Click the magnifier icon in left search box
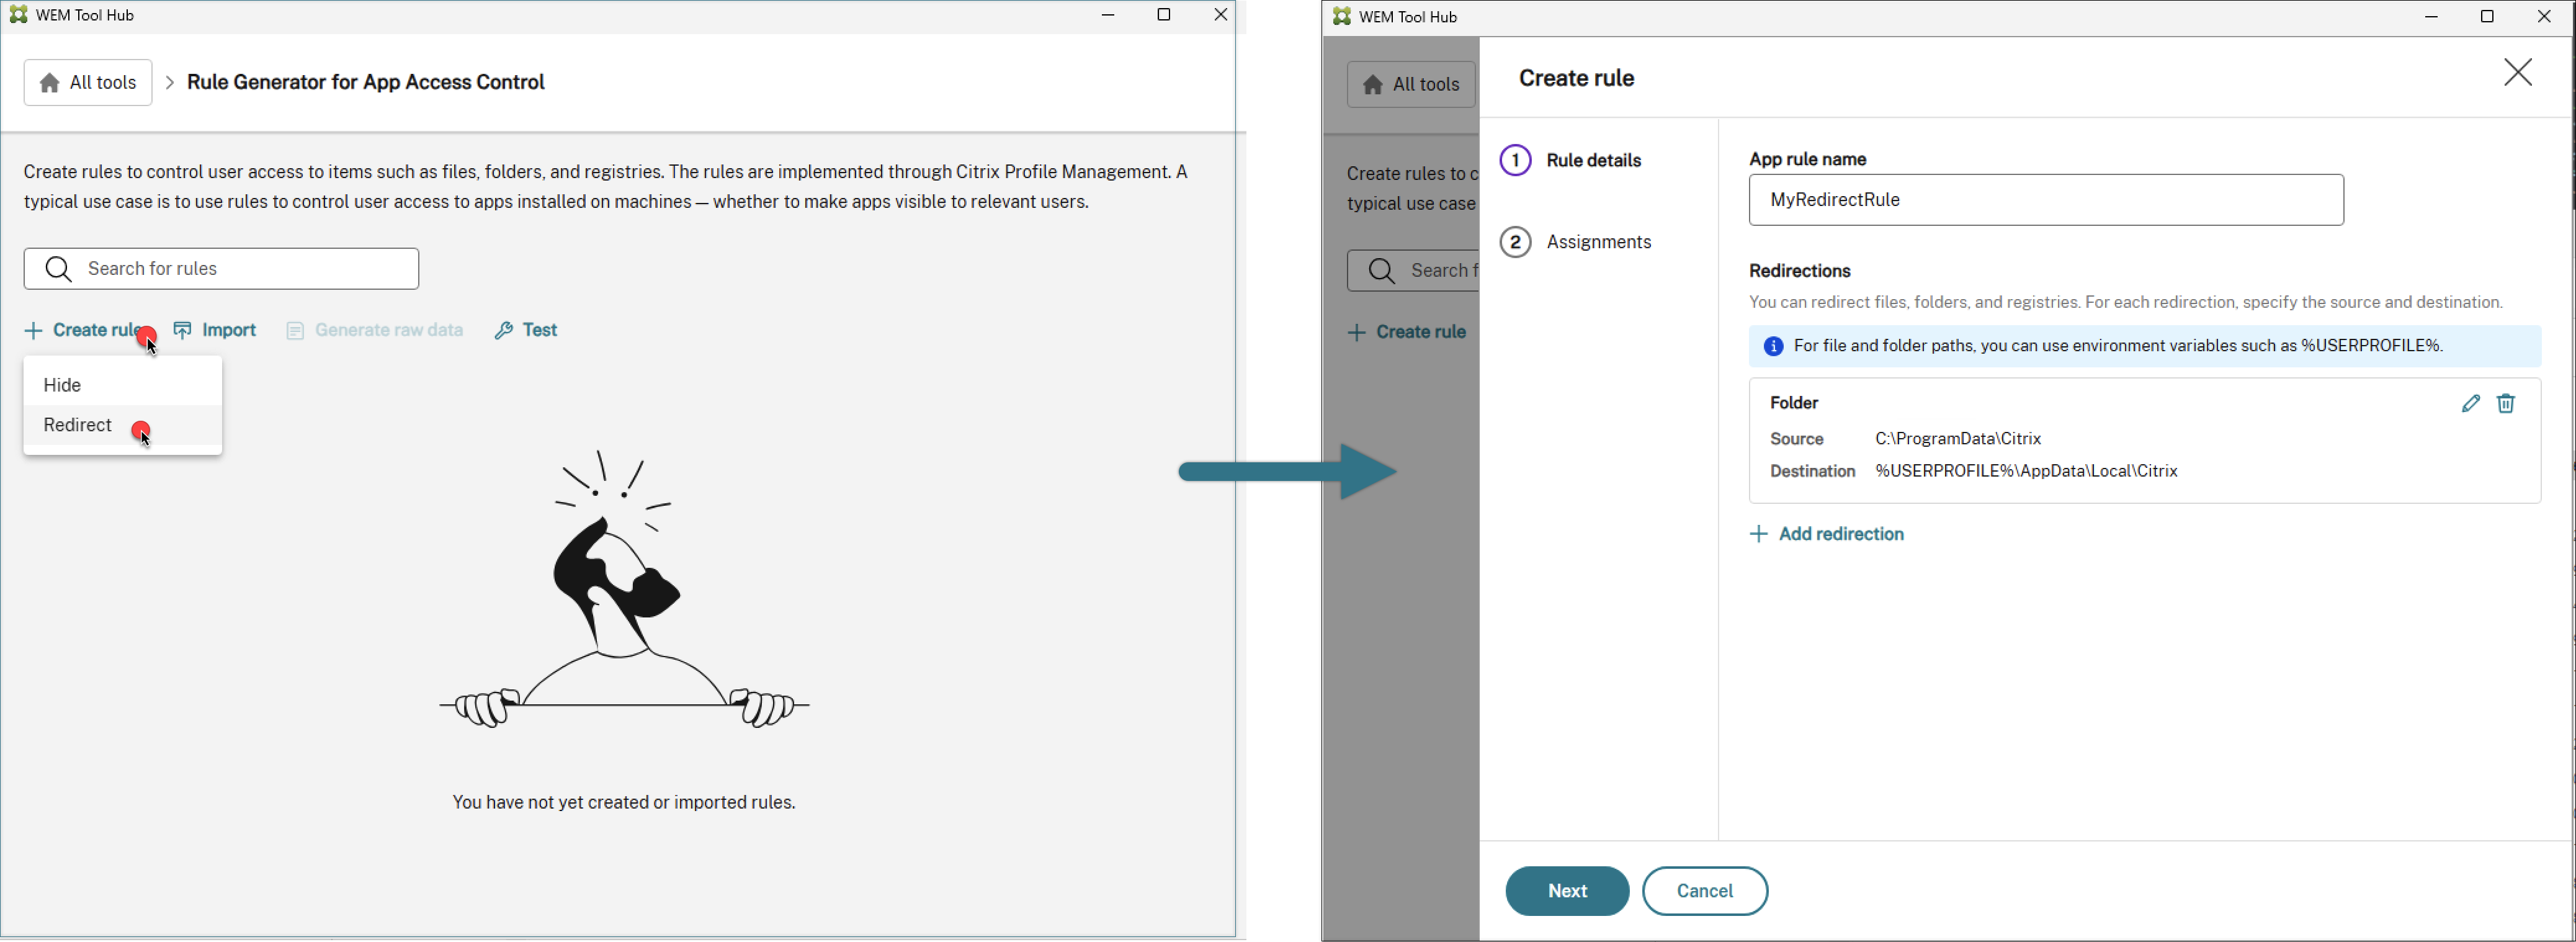The height and width of the screenshot is (942, 2576). 58,270
